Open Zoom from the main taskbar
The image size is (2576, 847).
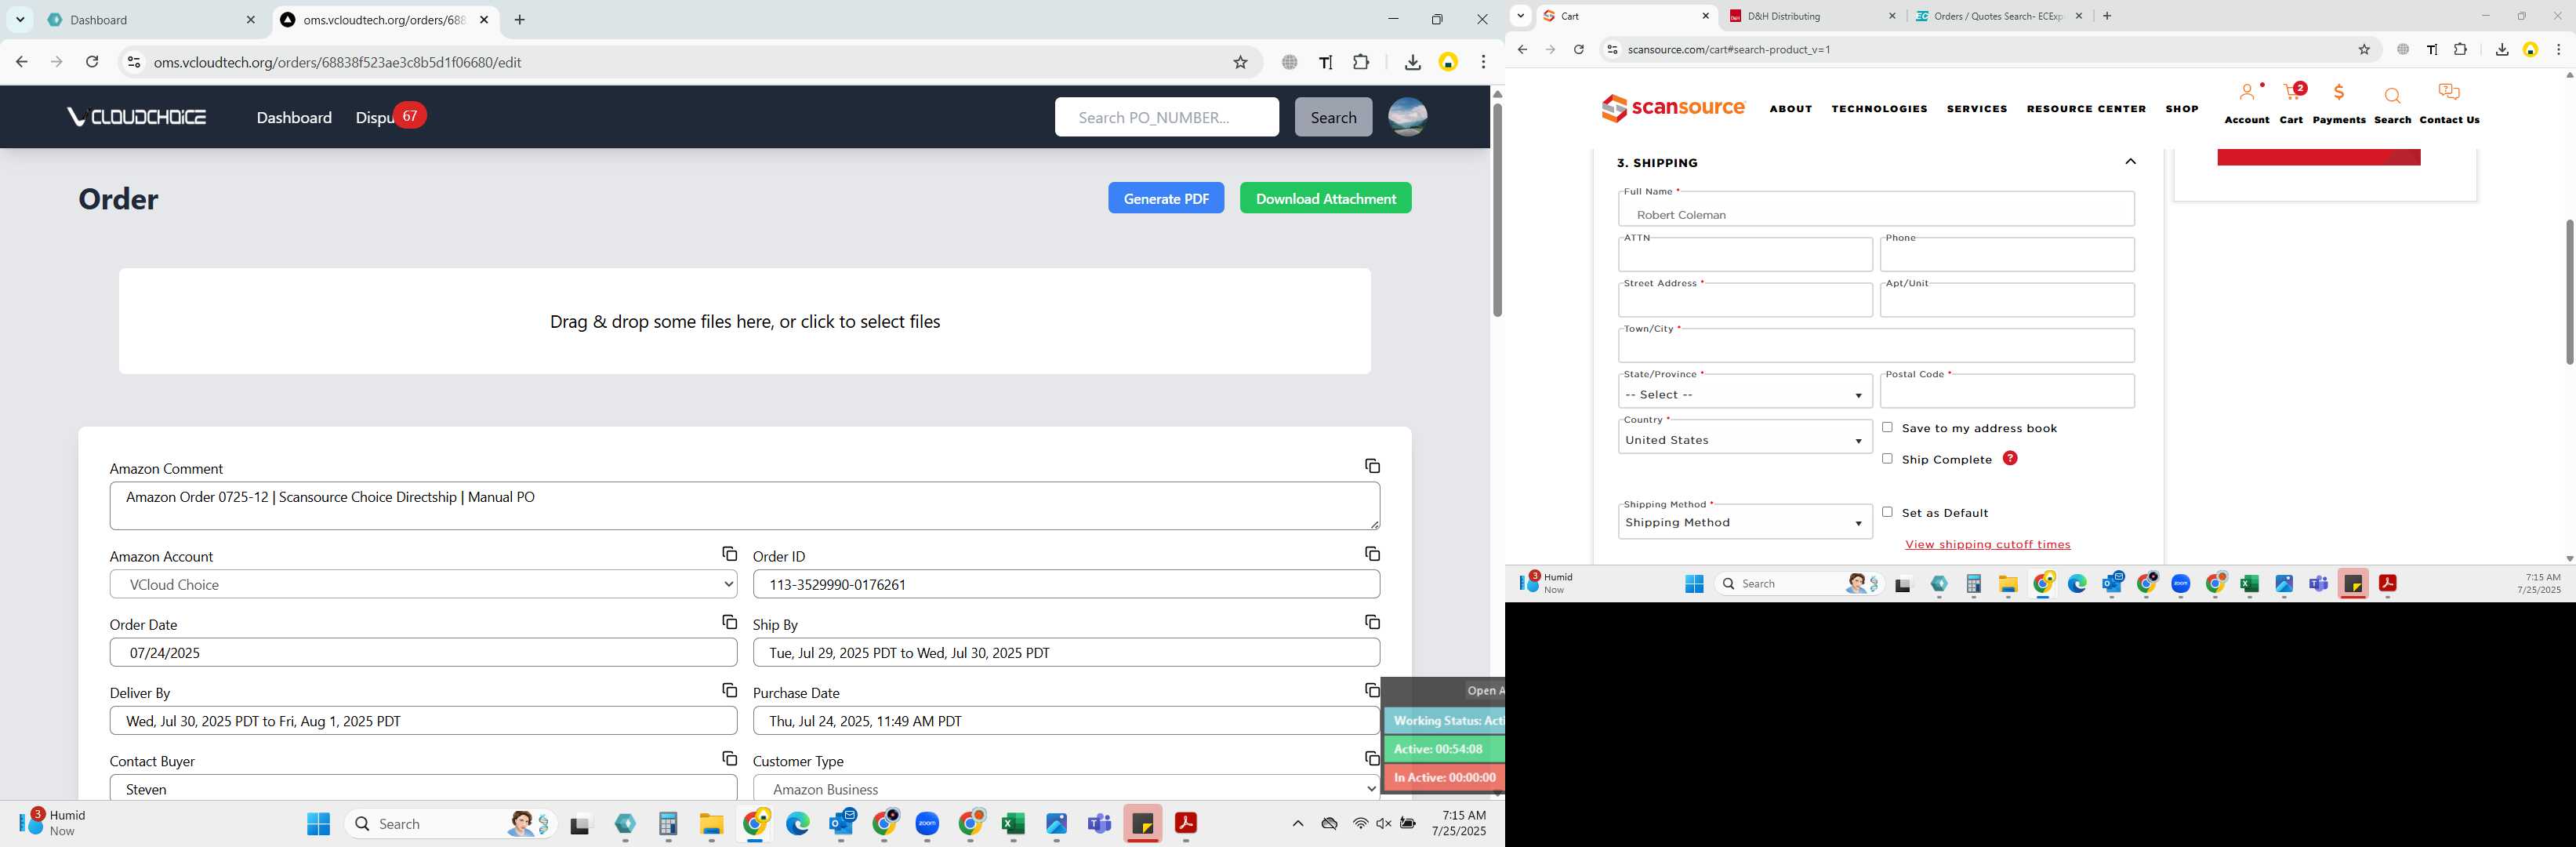[927, 824]
